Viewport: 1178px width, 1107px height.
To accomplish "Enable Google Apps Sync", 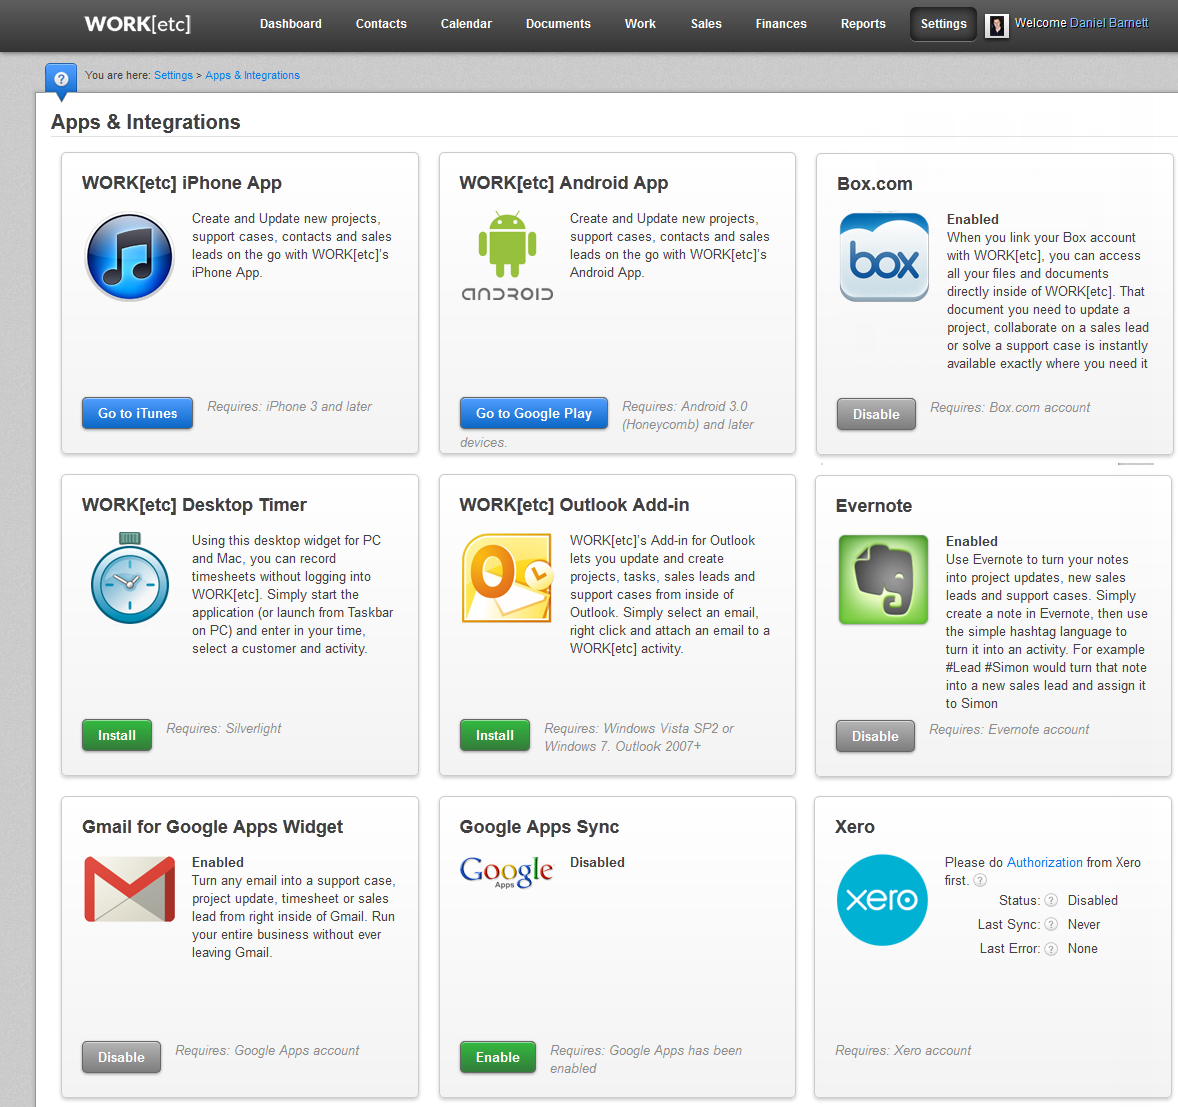I will tap(497, 1057).
